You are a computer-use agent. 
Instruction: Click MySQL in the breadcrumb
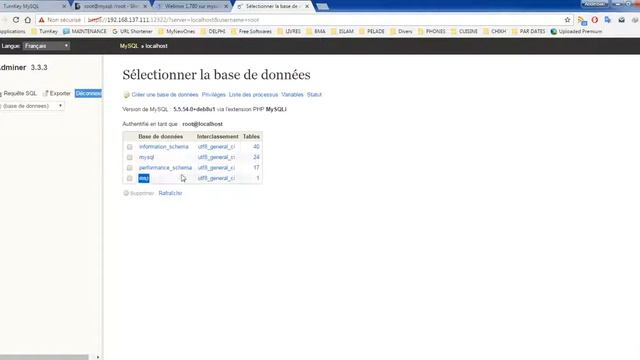[x=129, y=46]
